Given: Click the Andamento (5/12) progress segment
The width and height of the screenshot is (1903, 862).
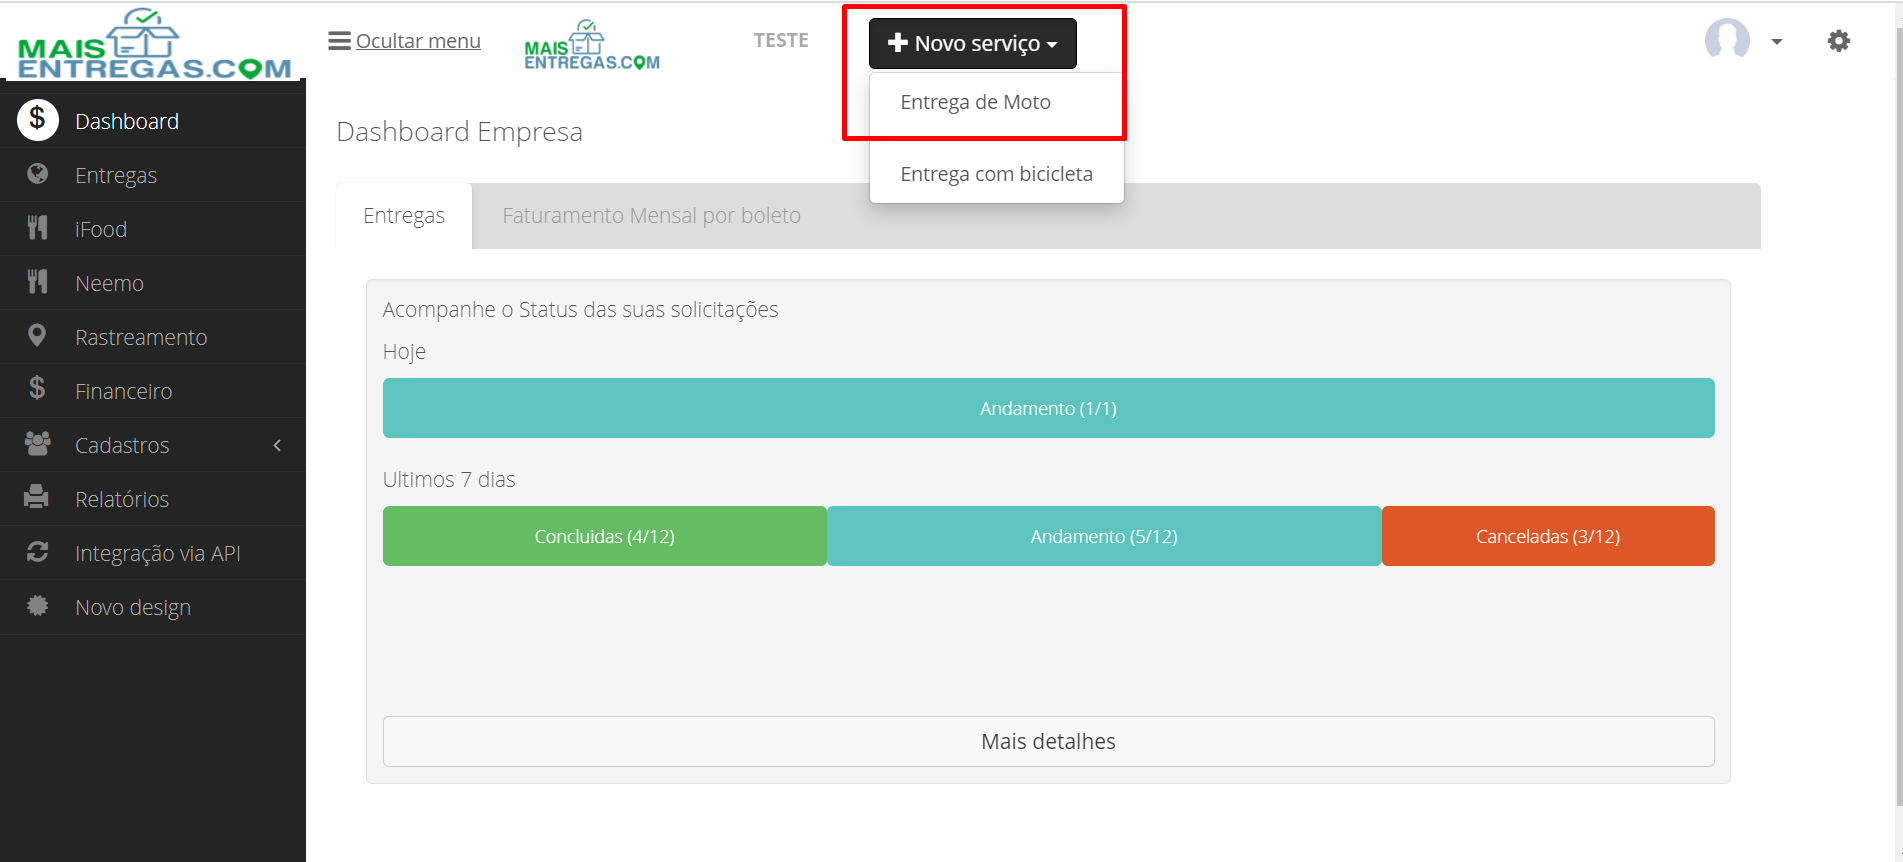Looking at the screenshot, I should (x=1104, y=536).
